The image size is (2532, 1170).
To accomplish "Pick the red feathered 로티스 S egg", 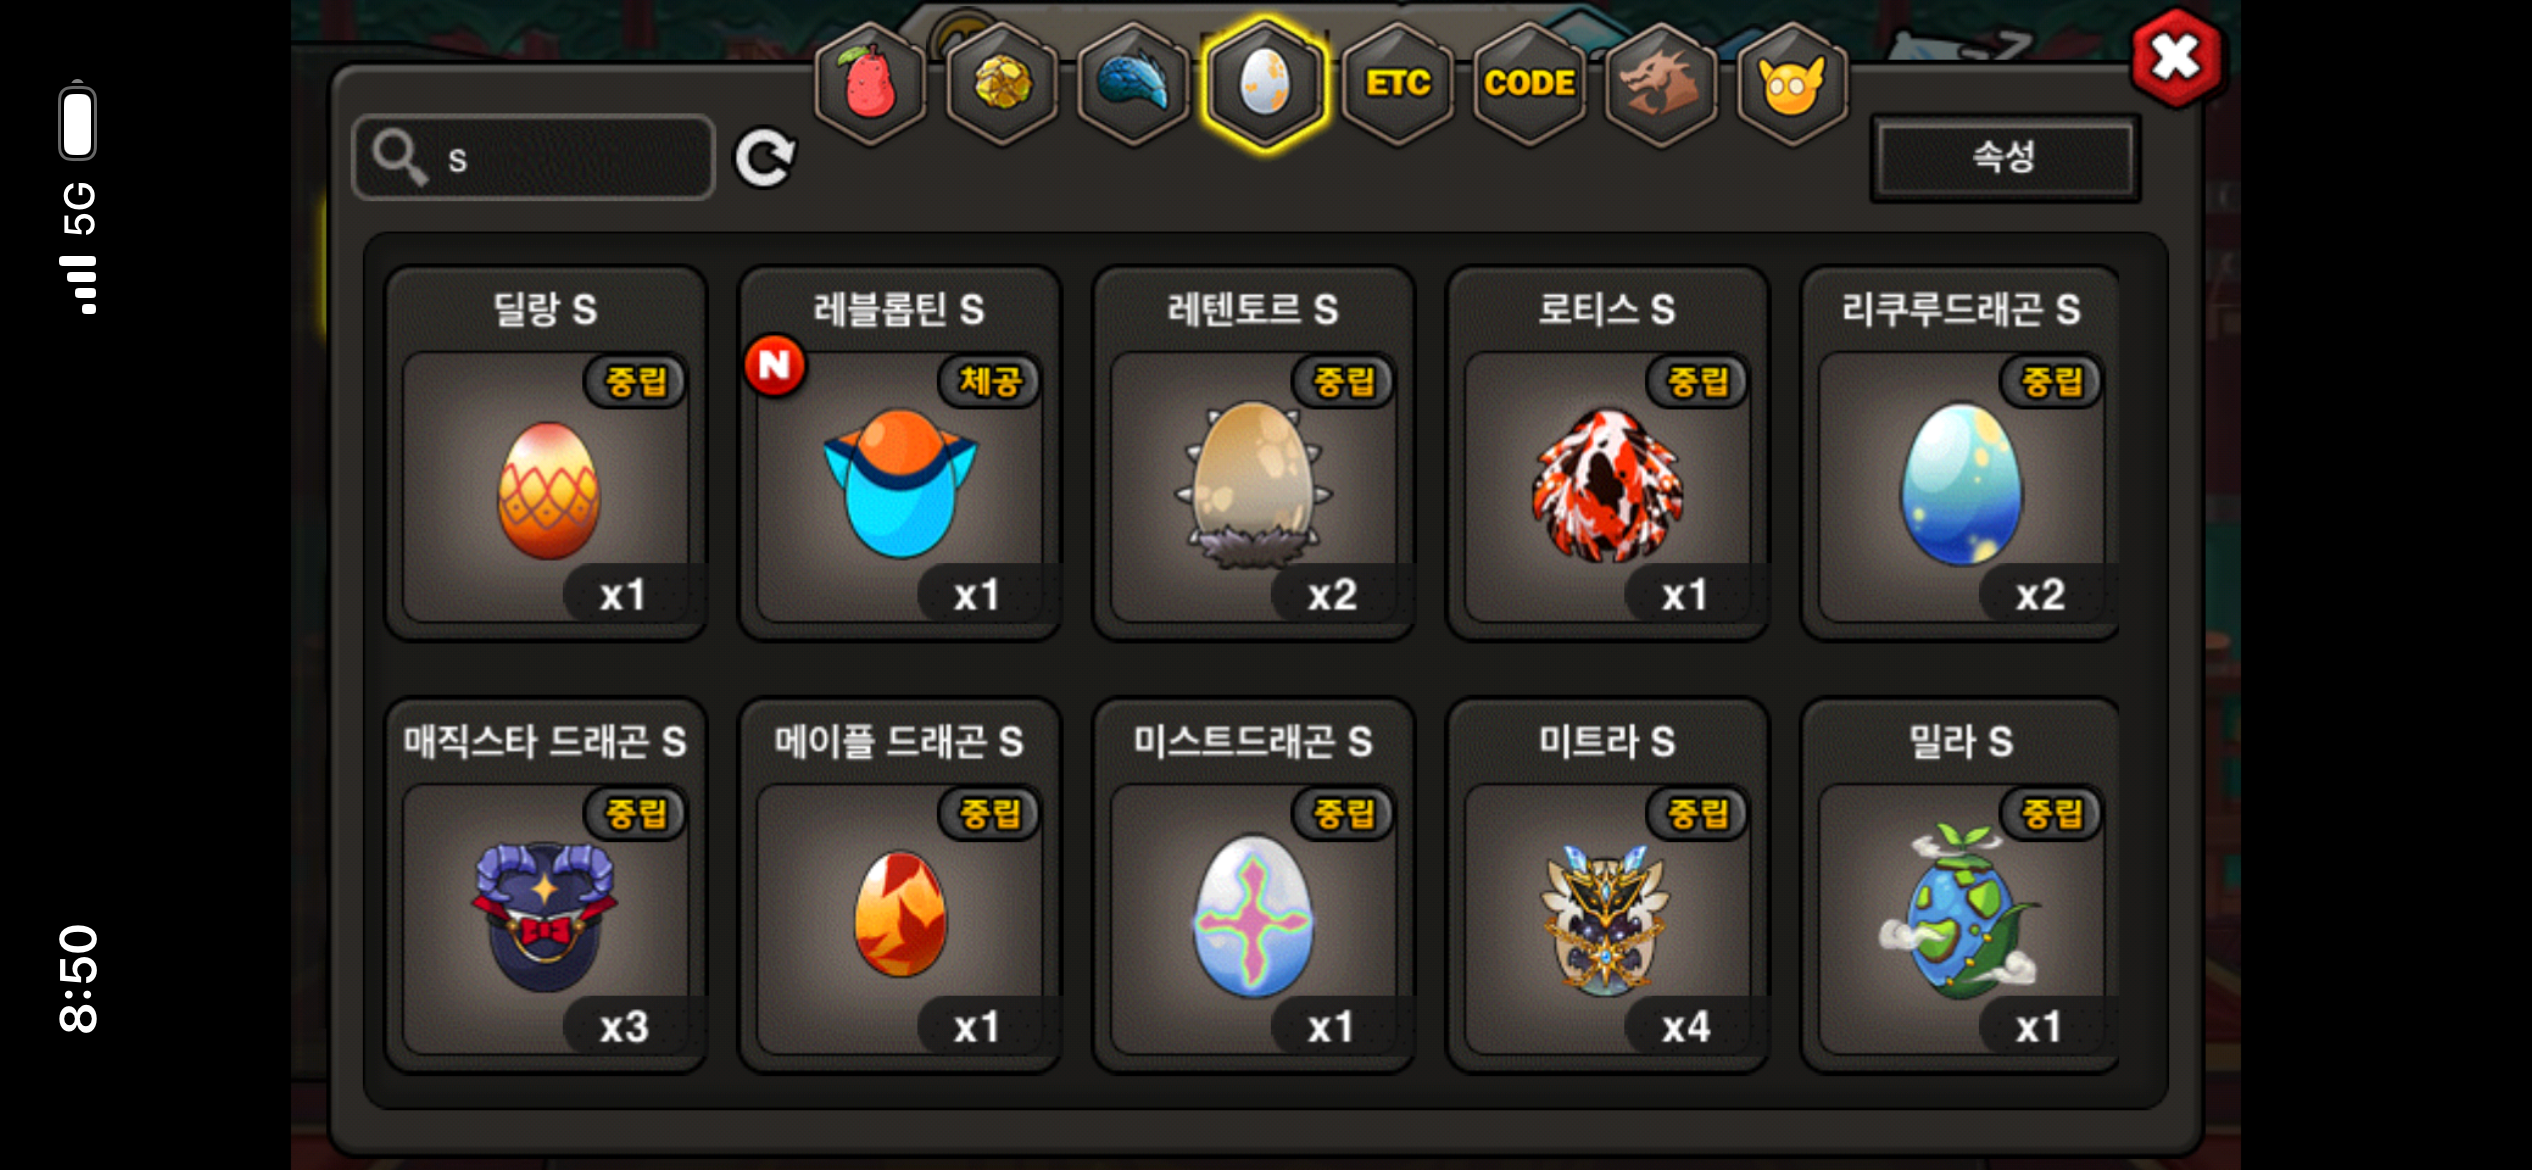I will coord(1608,453).
